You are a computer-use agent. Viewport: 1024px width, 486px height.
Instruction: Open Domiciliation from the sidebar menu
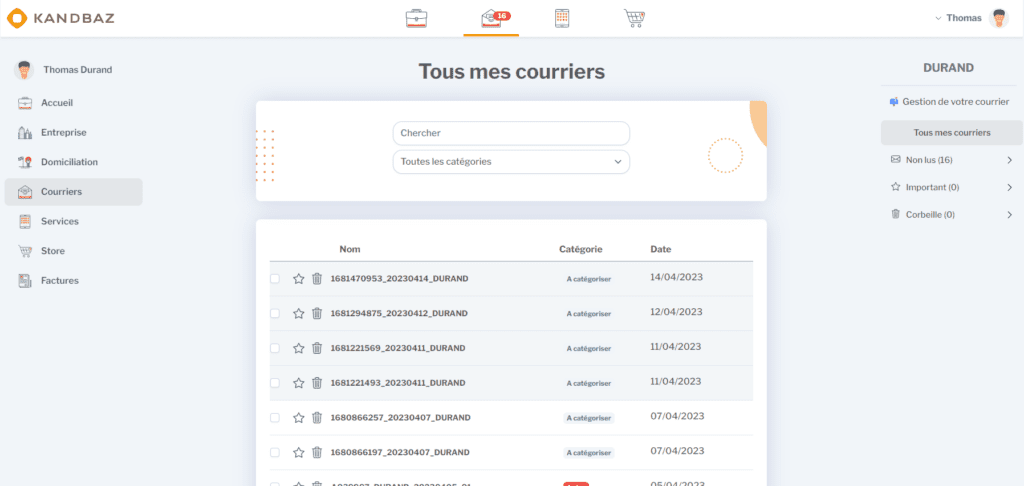click(x=69, y=162)
